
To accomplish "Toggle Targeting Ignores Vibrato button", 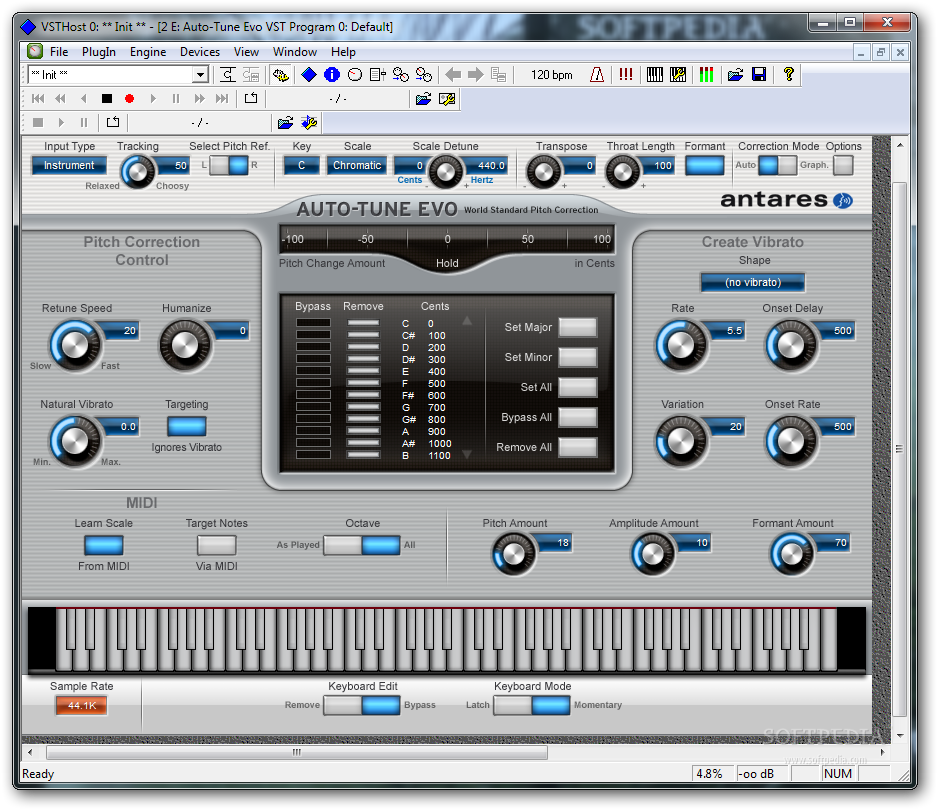I will coord(187,427).
